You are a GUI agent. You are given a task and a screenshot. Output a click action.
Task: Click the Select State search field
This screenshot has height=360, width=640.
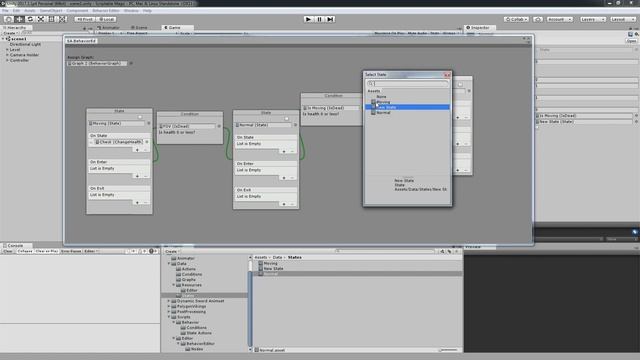408,84
